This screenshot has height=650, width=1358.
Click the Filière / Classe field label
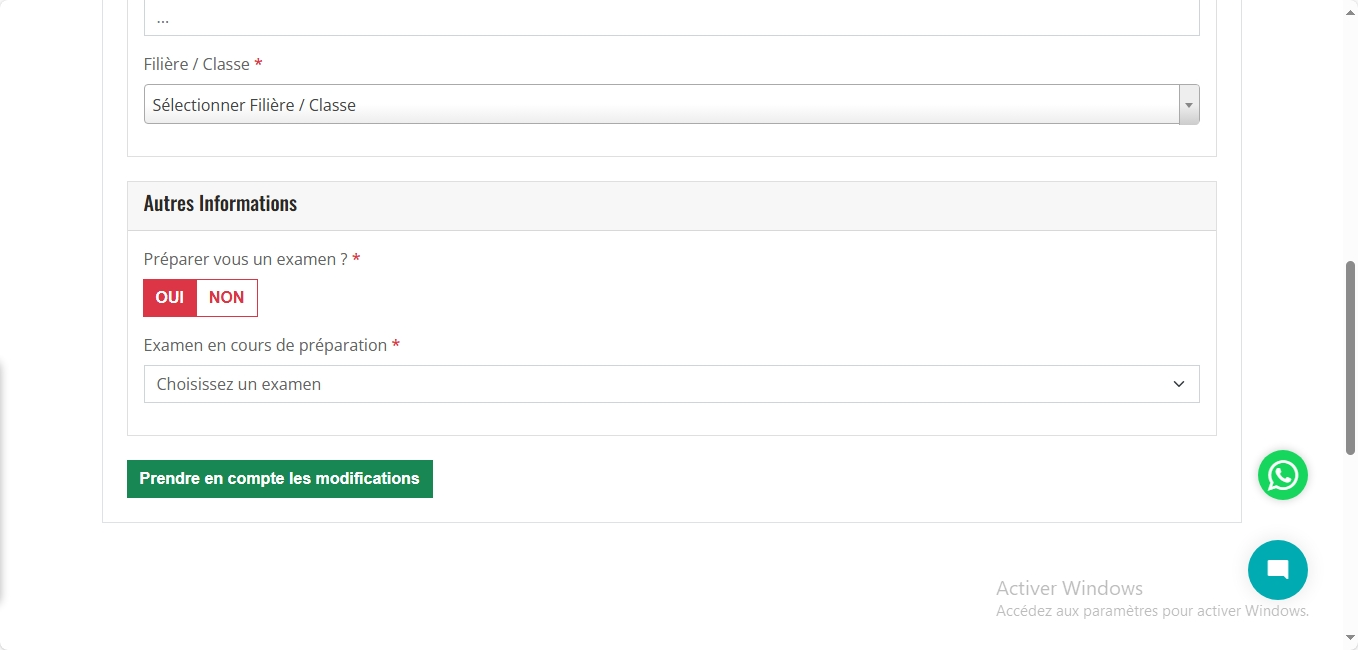(x=196, y=64)
